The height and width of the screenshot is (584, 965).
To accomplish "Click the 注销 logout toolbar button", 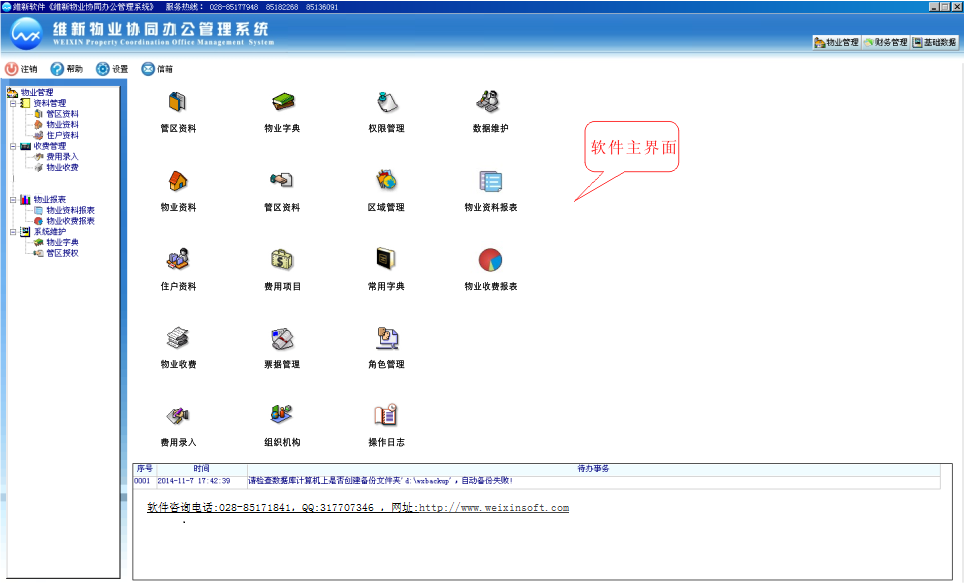I will 21,69.
